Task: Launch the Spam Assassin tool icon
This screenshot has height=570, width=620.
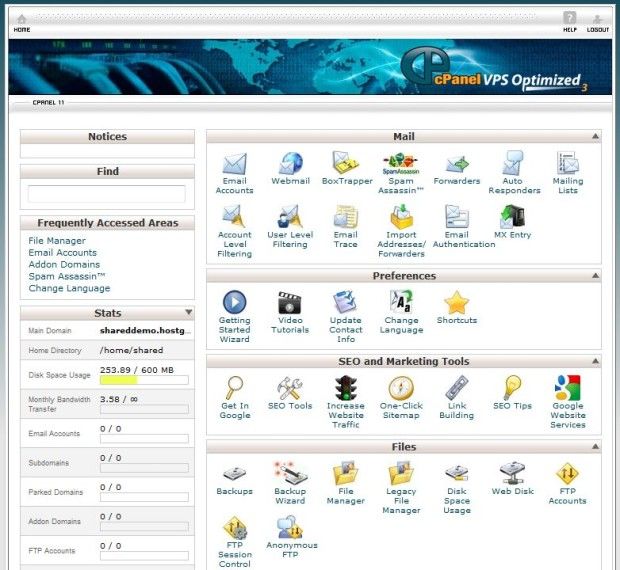Action: pyautogui.click(x=400, y=163)
